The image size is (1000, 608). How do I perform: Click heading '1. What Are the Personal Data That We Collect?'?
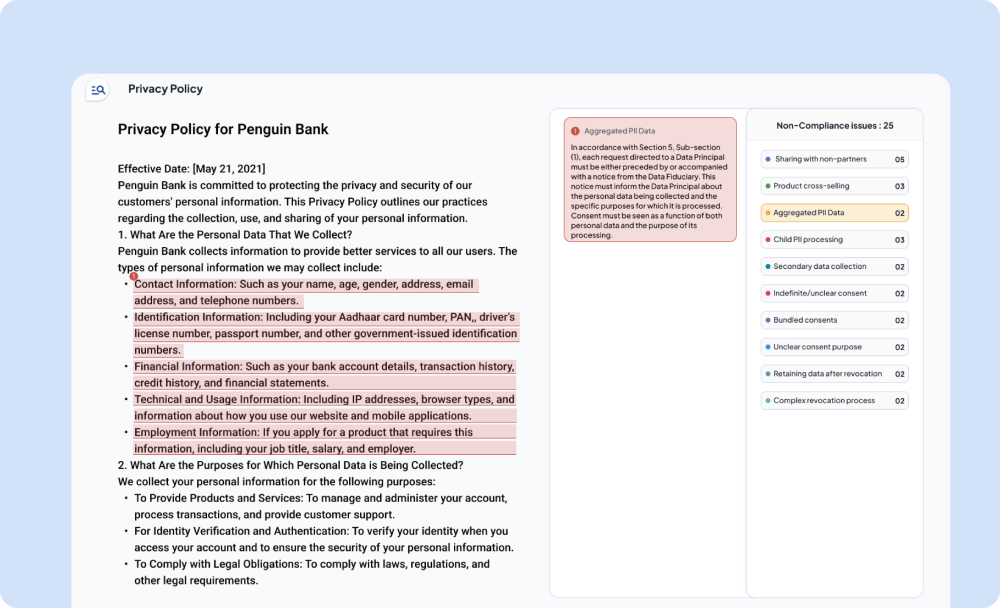pos(235,235)
